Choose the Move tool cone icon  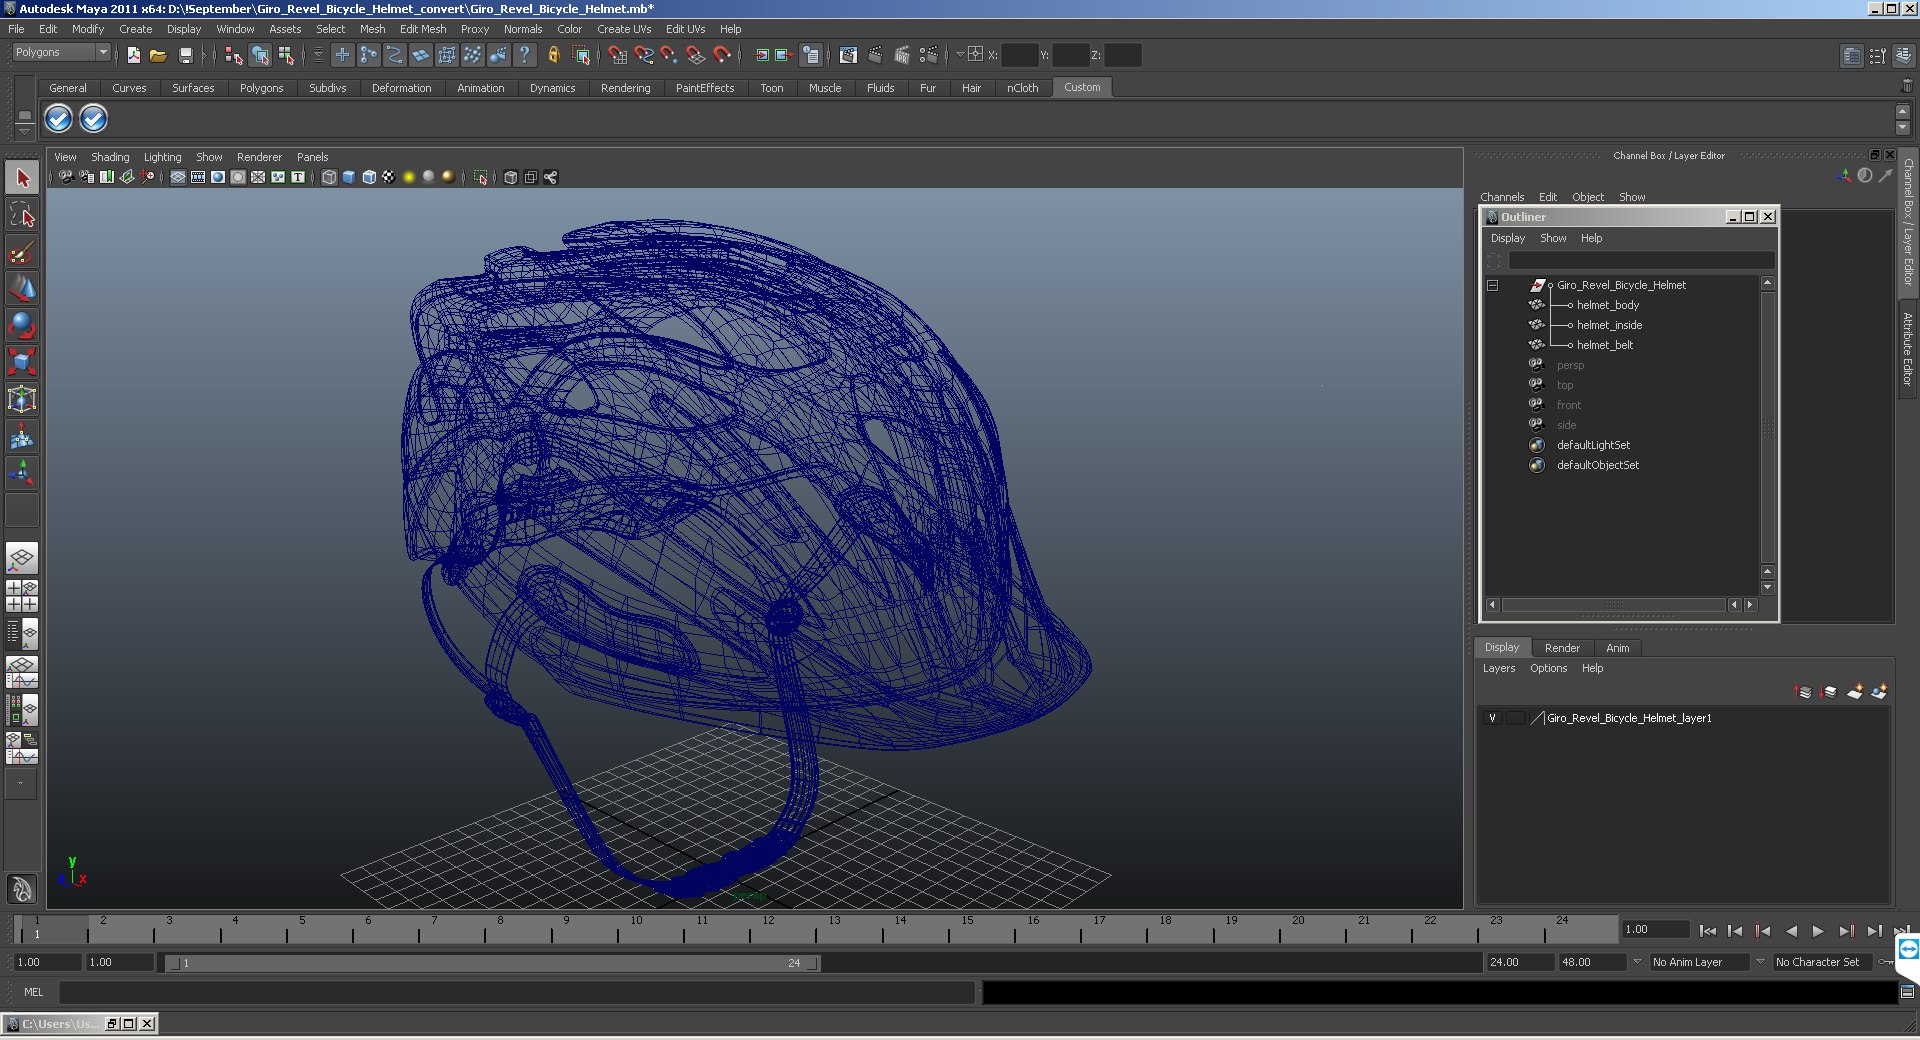(22, 289)
